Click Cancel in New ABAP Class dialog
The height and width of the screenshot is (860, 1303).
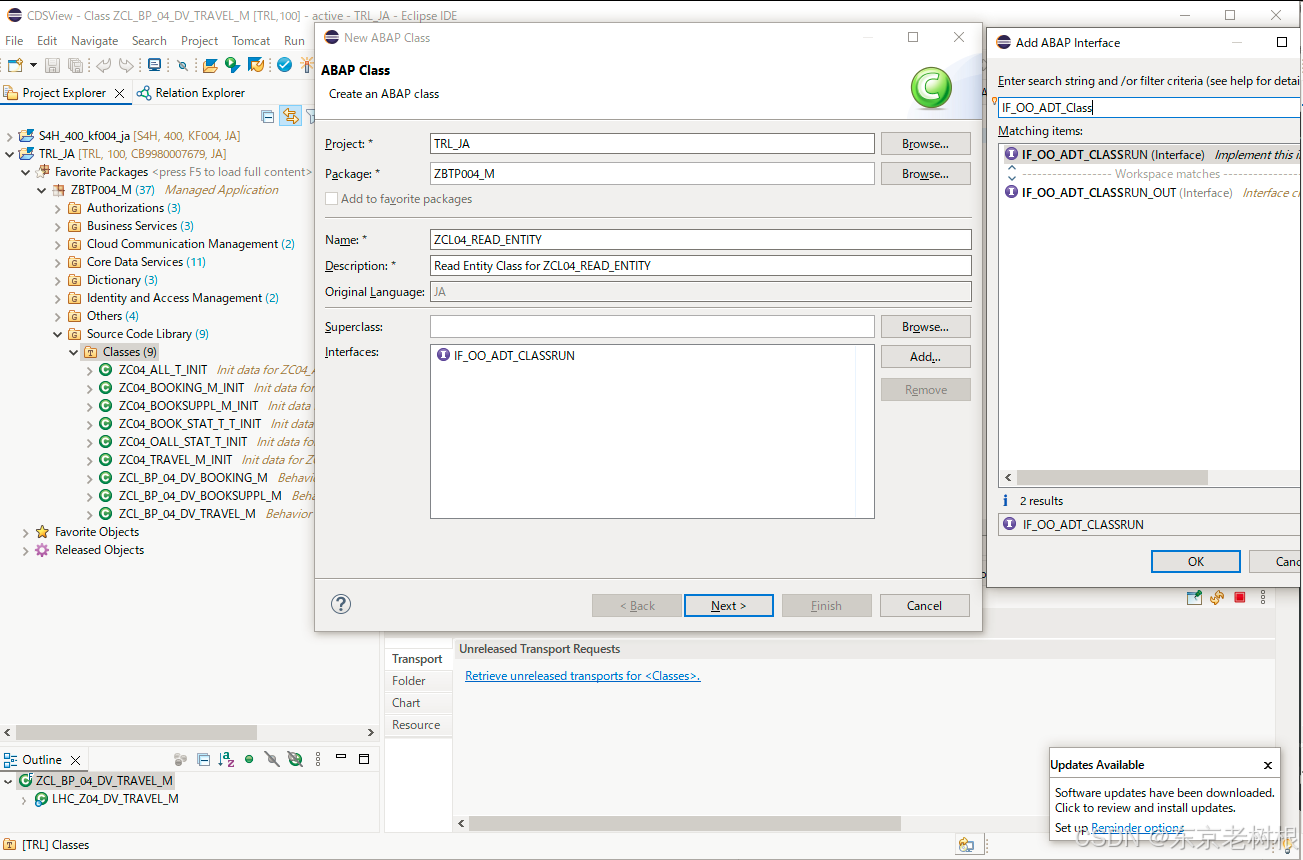click(x=925, y=606)
